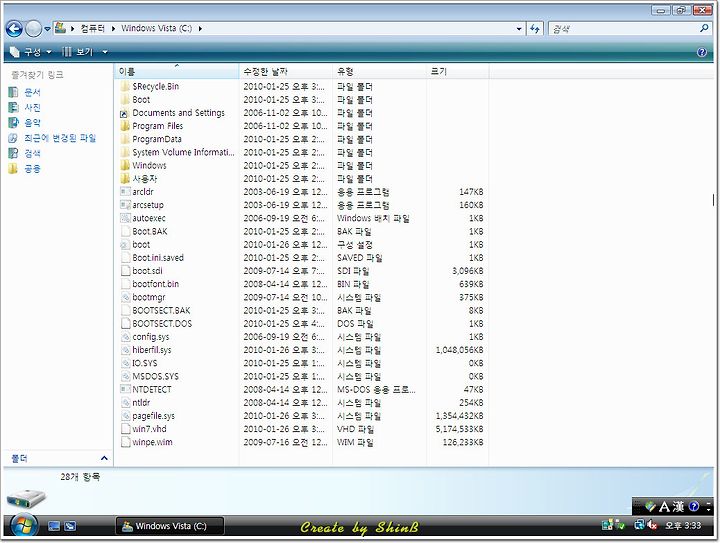720x543 pixels.
Task: Select boot.sdi file name
Action: click(x=147, y=271)
